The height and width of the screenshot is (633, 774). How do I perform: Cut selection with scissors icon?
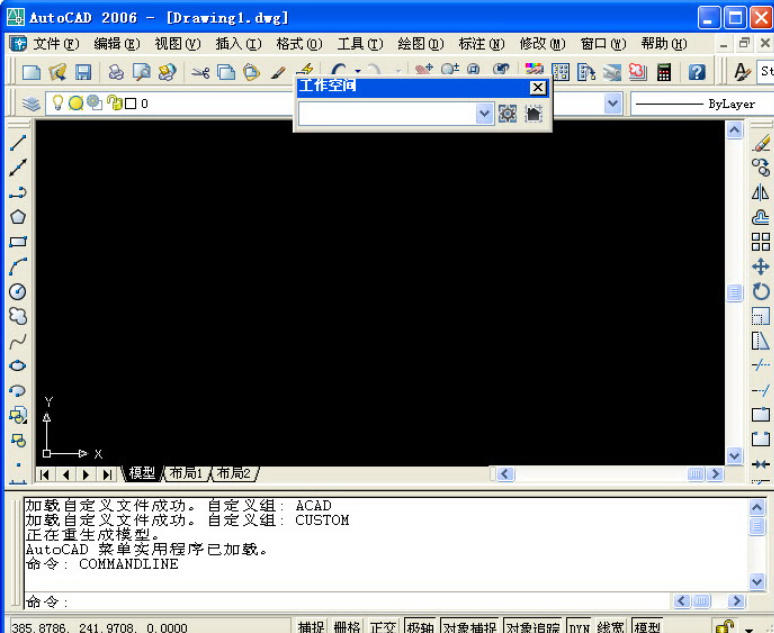coord(200,72)
